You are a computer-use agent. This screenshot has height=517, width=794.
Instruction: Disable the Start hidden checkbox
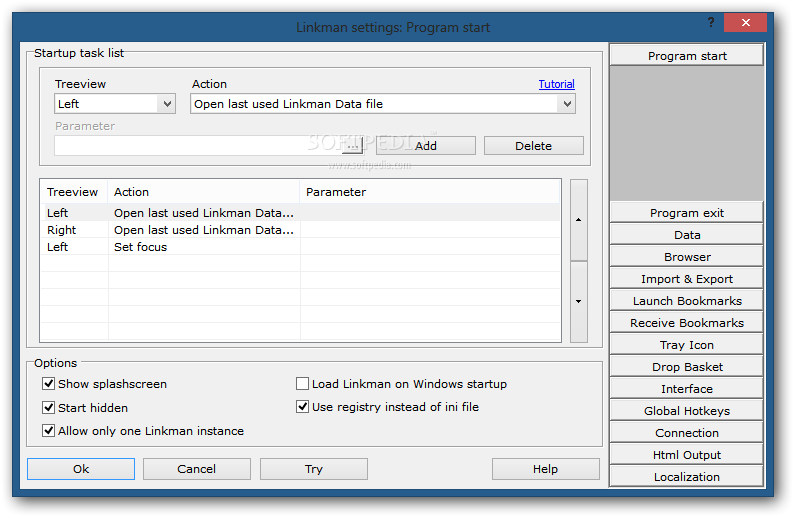(49, 408)
